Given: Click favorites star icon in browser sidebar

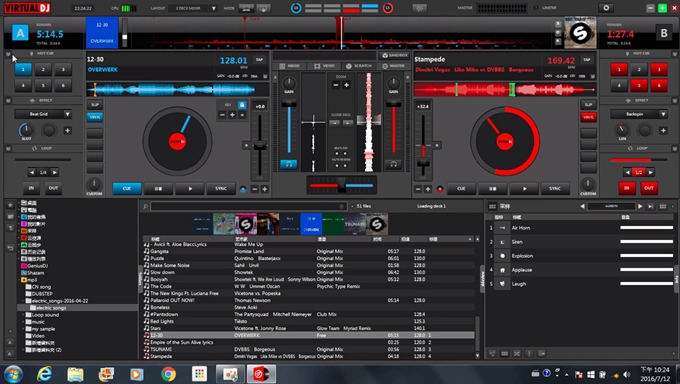Looking at the screenshot, I should [x=10, y=204].
